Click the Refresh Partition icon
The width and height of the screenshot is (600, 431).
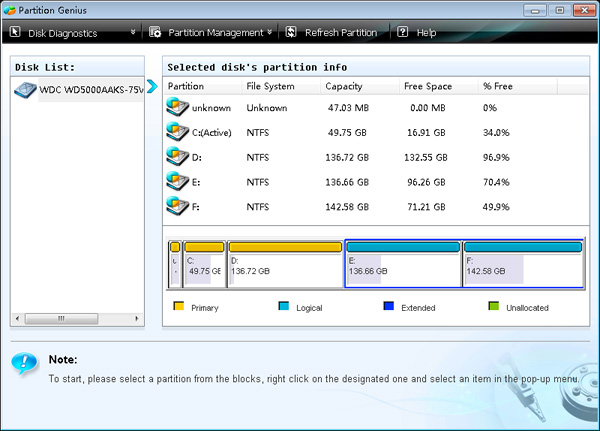coord(291,32)
